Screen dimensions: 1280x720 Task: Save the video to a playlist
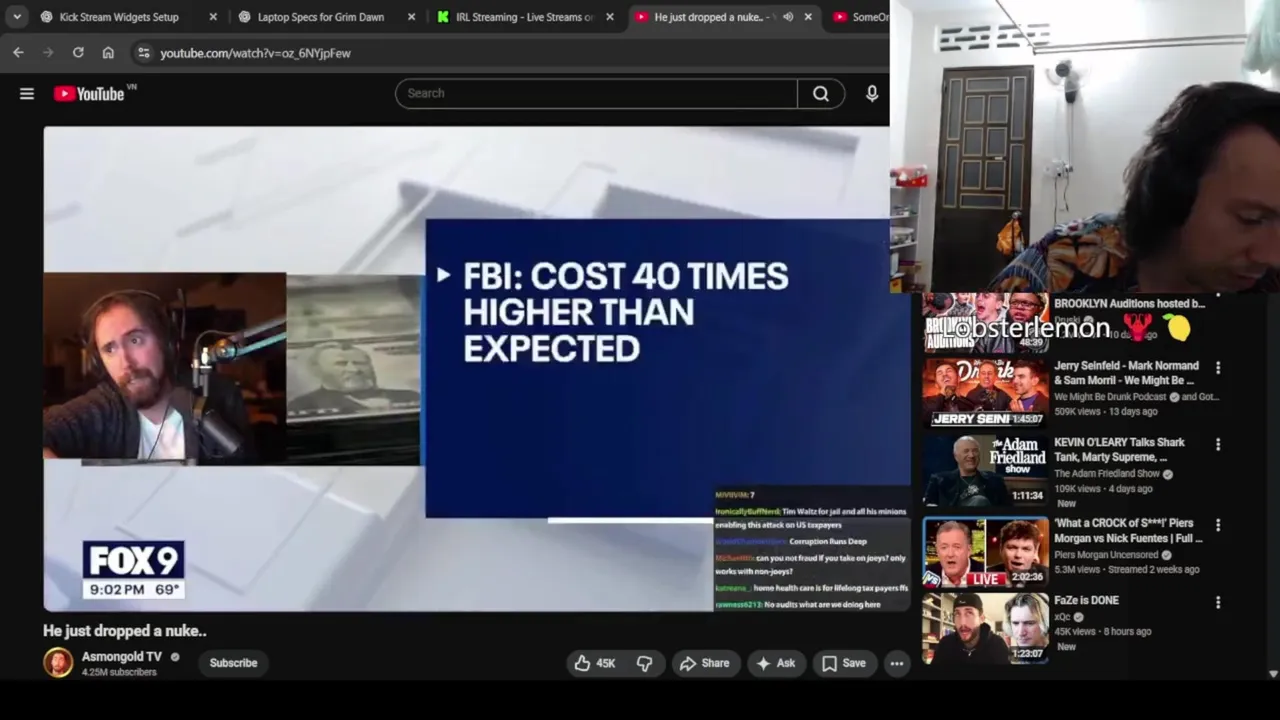pos(844,663)
